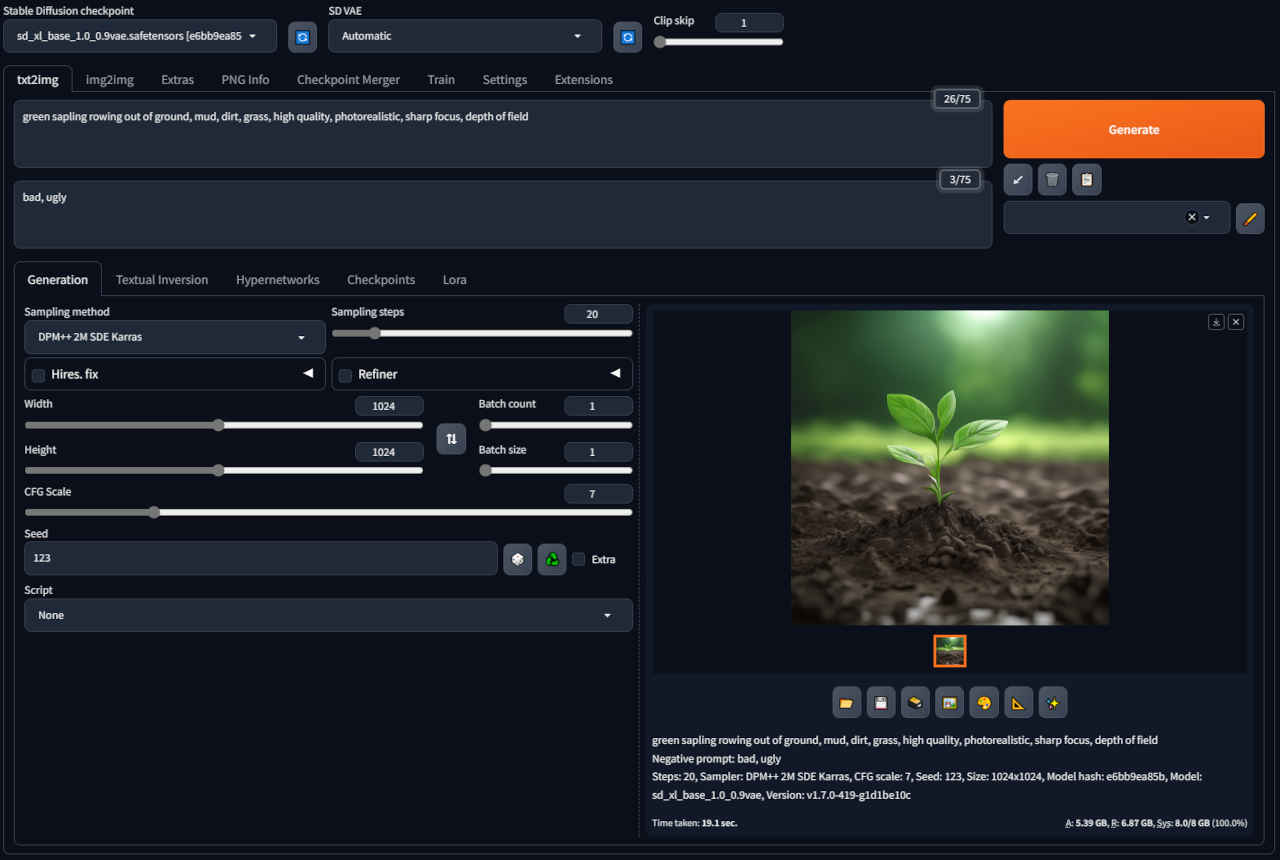
Task: Enable the Hires. fix checkbox
Action: tap(39, 375)
